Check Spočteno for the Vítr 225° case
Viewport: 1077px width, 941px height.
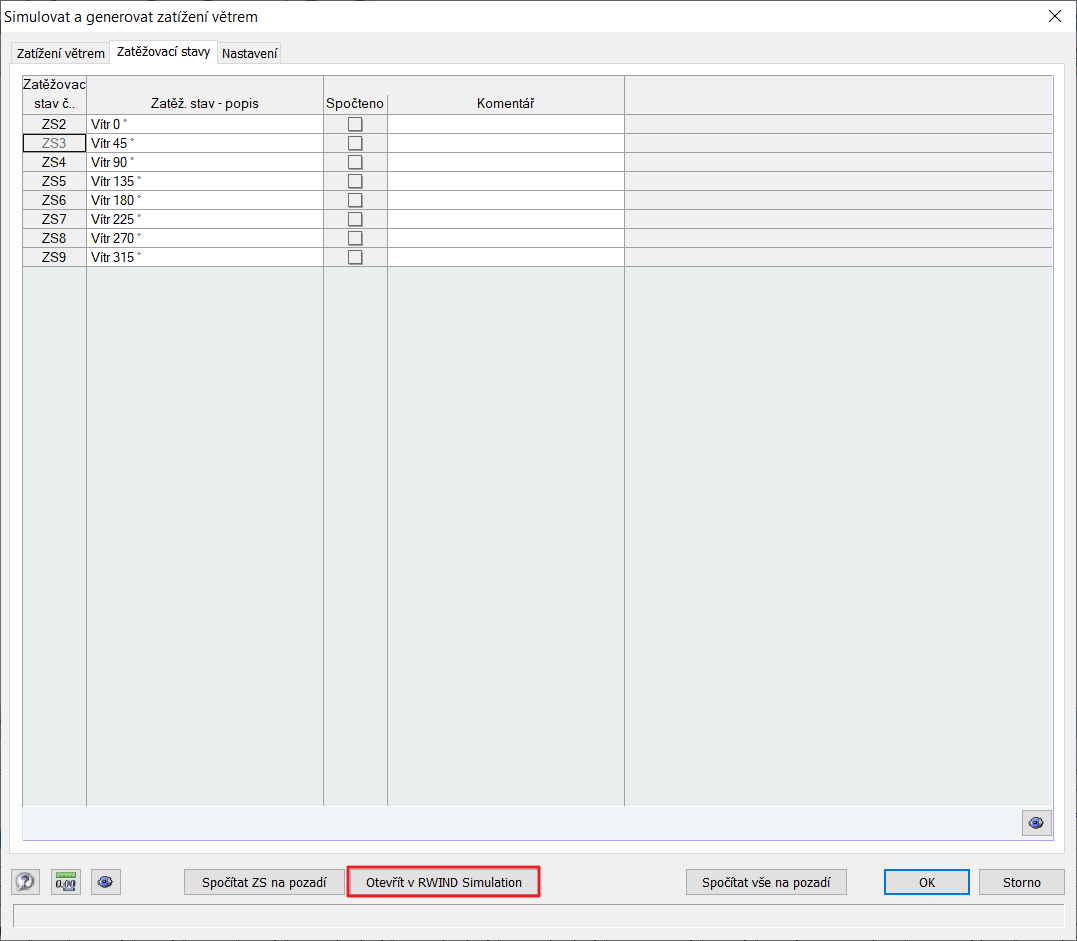click(354, 219)
